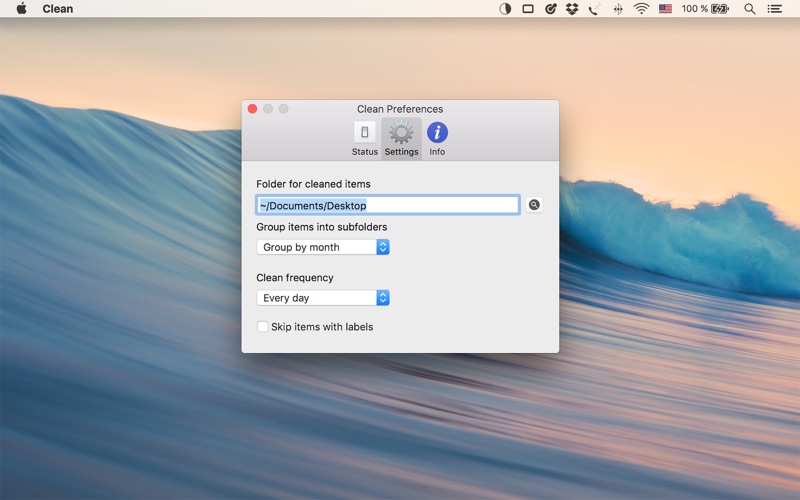Click the folder browse magnifier button

(534, 205)
